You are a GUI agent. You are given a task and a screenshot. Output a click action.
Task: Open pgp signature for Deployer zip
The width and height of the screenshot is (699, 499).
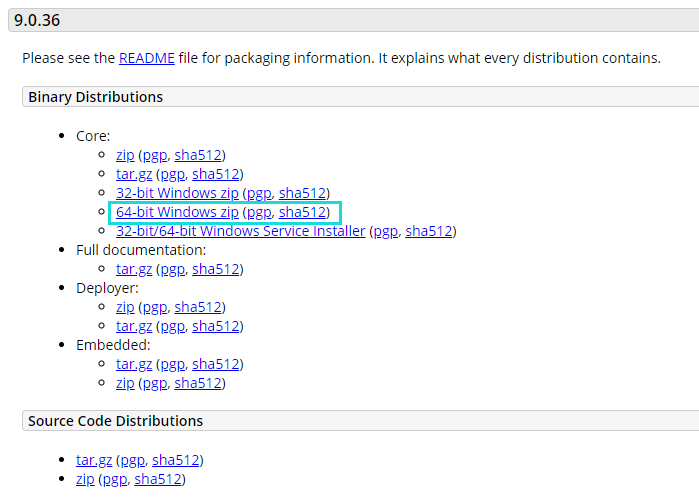pyautogui.click(x=155, y=307)
